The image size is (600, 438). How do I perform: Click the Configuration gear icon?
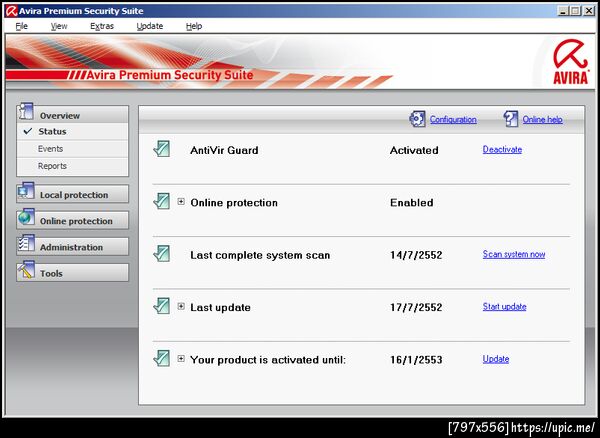click(417, 119)
